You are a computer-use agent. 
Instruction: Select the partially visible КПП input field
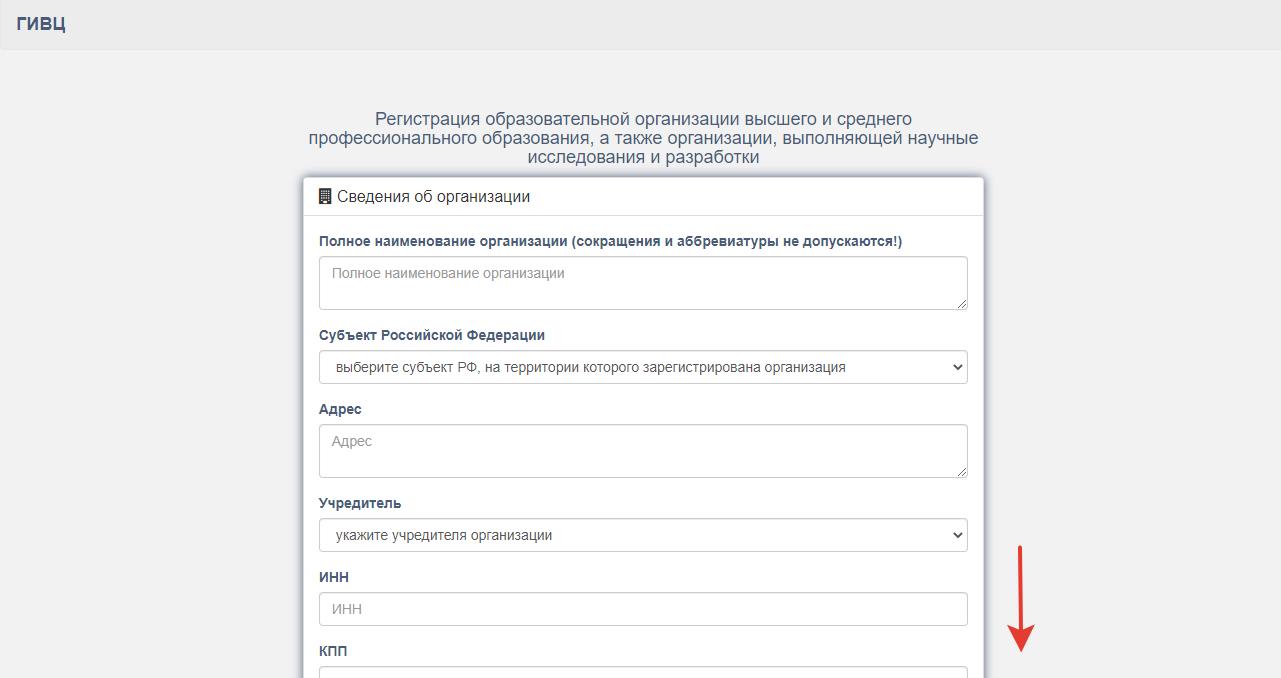(x=642, y=672)
